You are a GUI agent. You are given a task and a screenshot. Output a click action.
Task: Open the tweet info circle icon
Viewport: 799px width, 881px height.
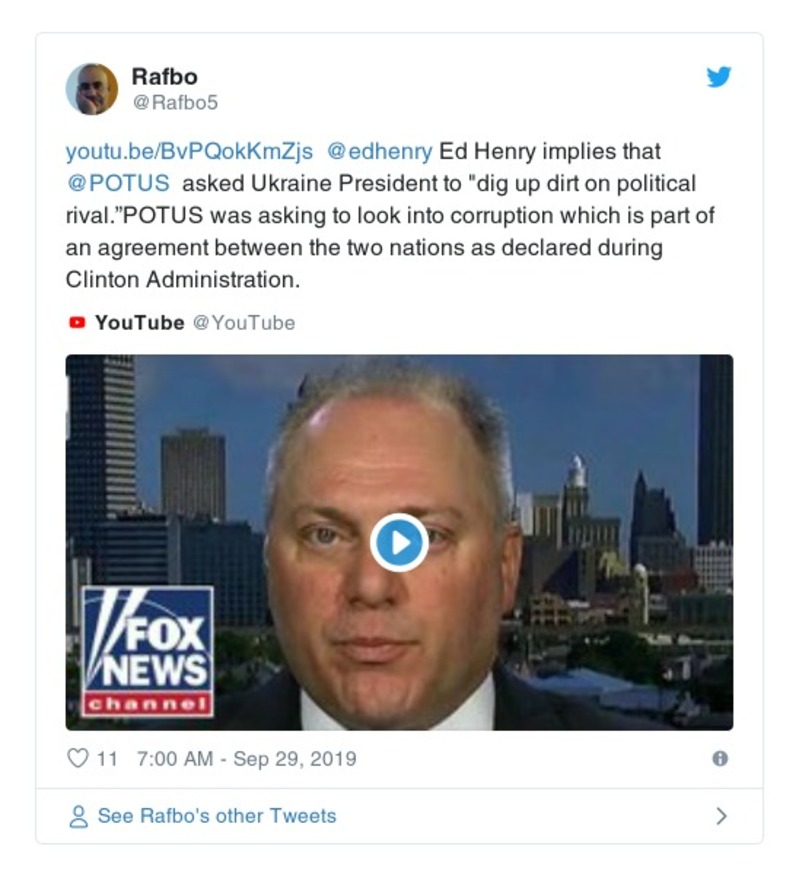coord(720,759)
